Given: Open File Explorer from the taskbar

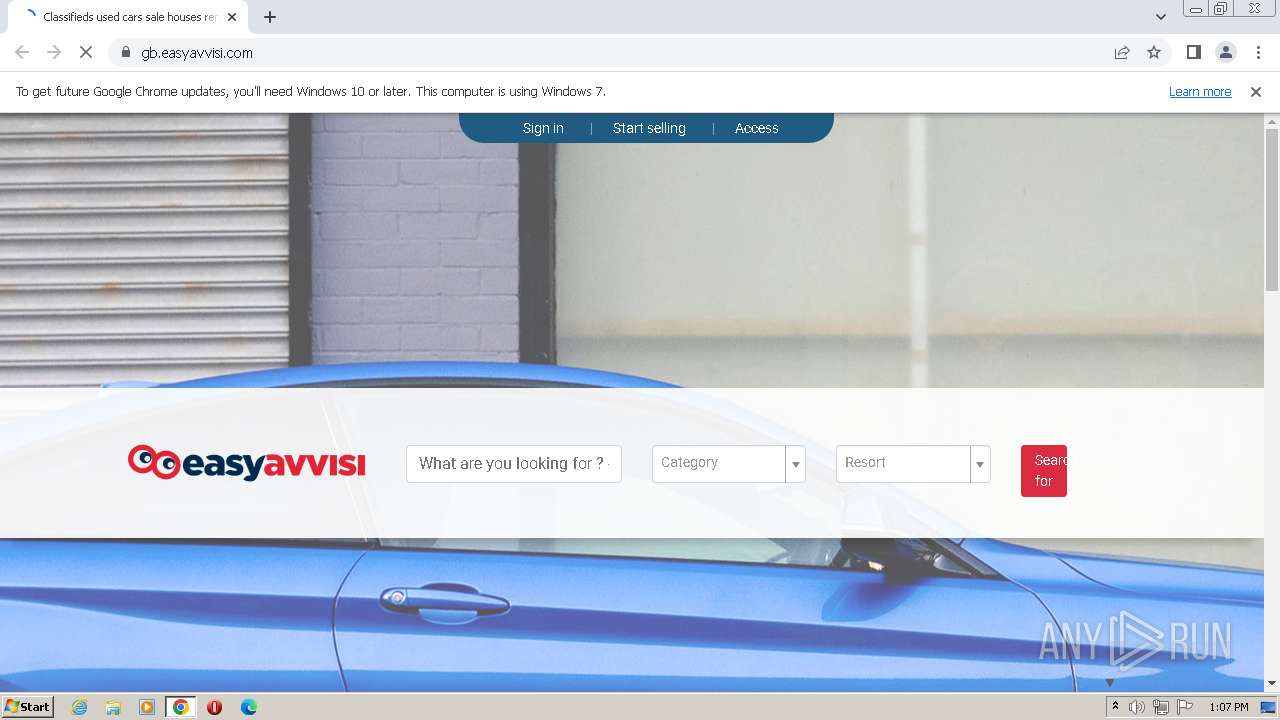Looking at the screenshot, I should point(113,707).
